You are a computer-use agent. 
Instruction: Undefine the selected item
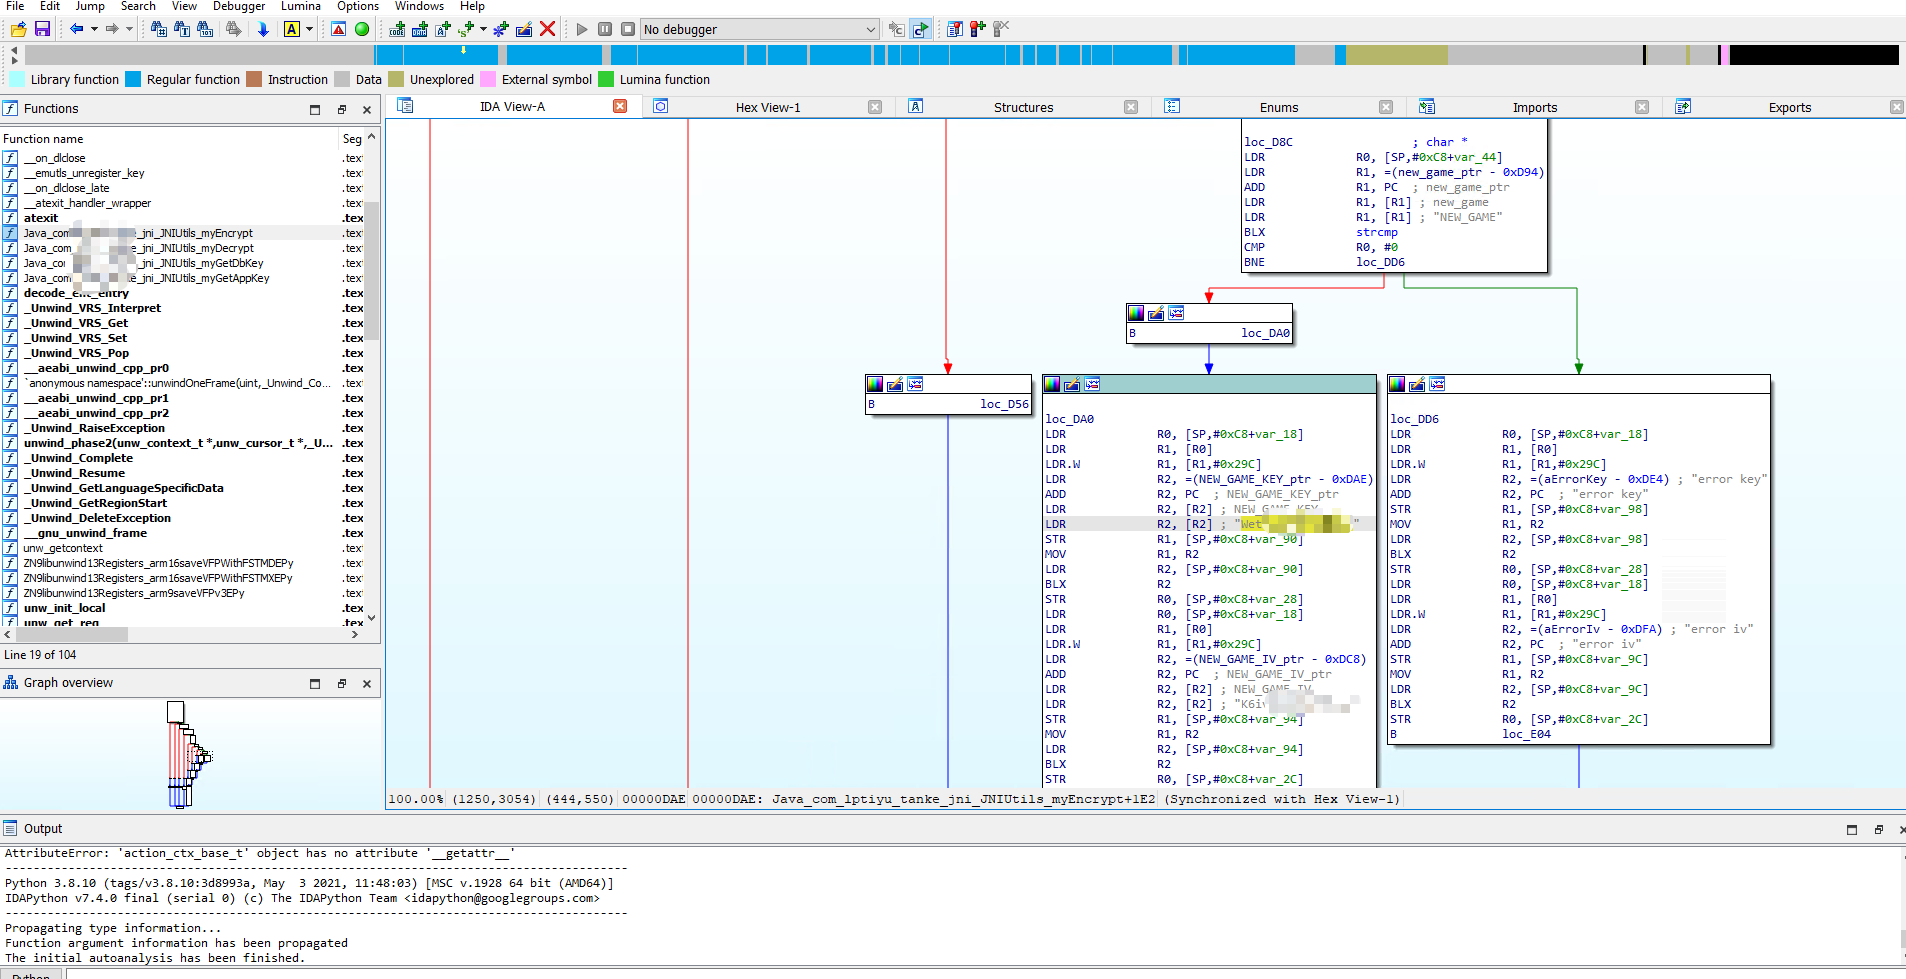click(x=548, y=29)
